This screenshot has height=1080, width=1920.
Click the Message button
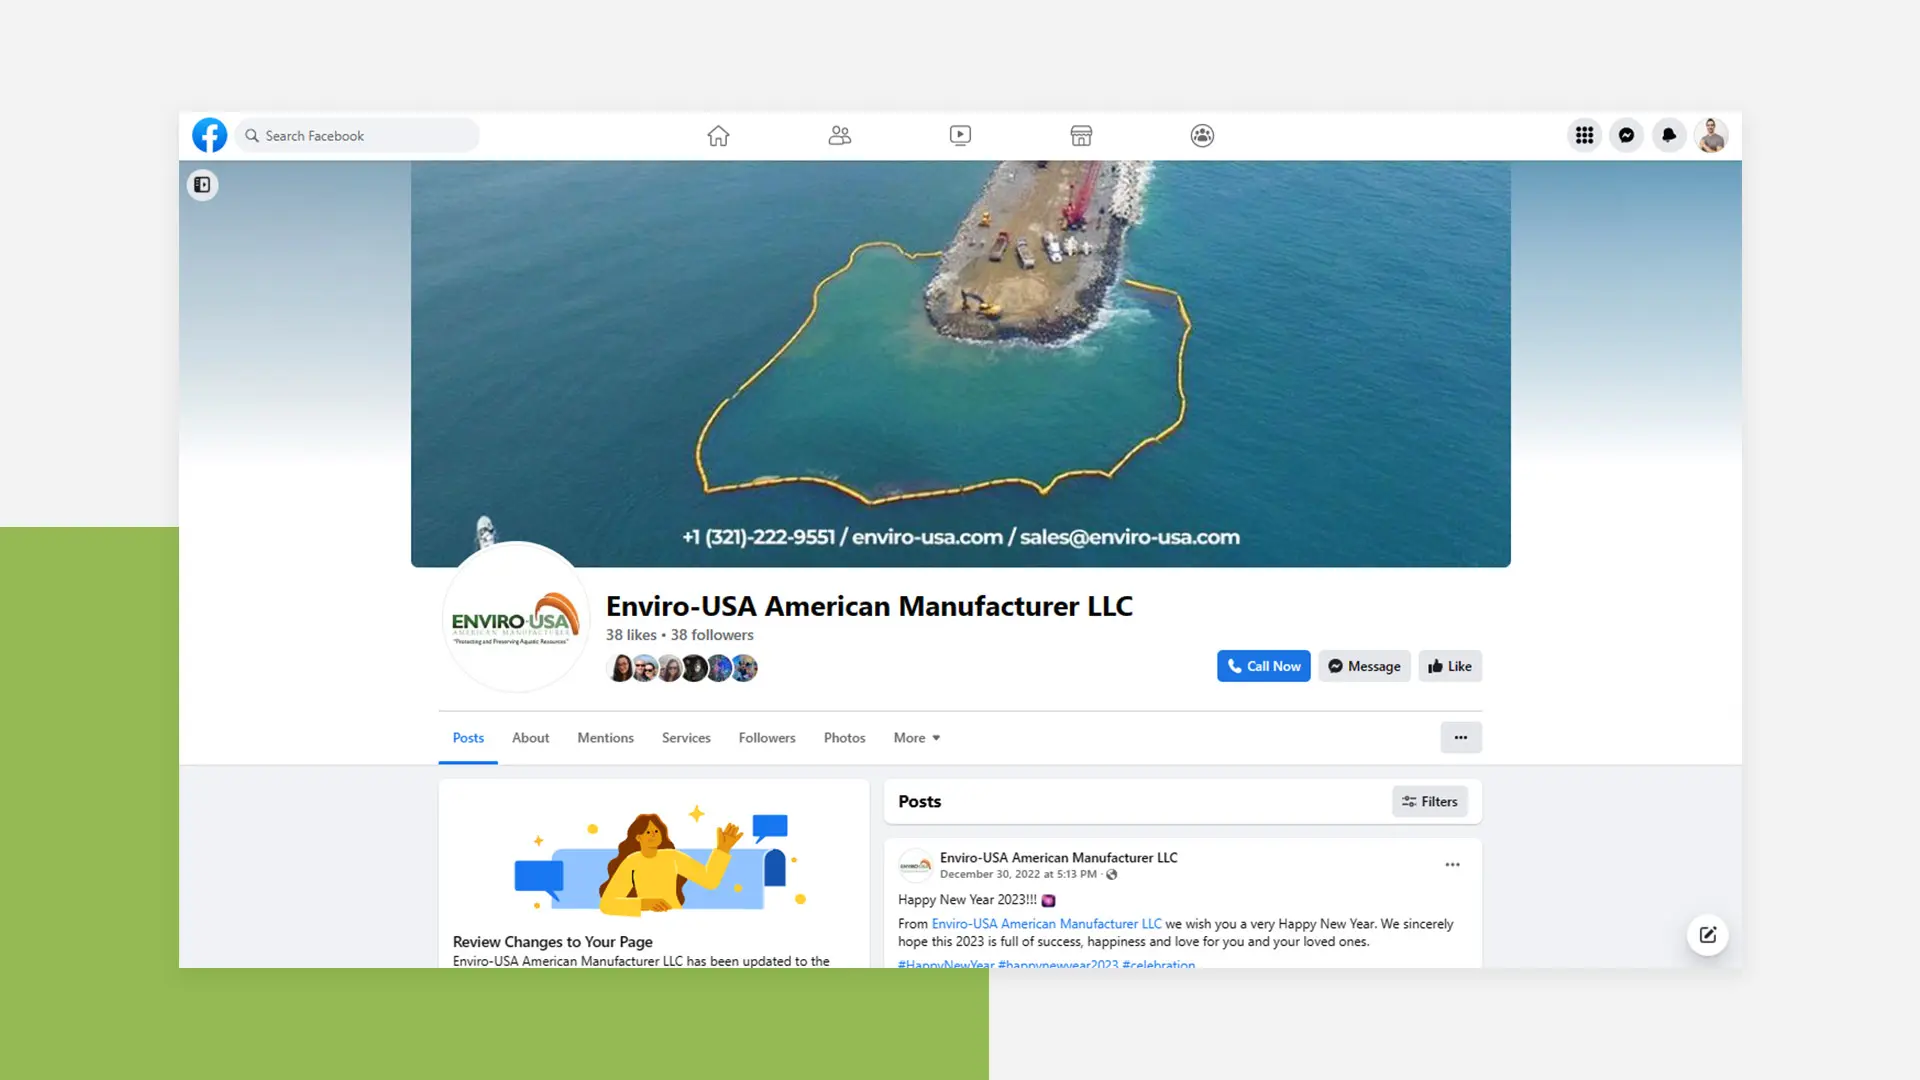(x=1364, y=666)
